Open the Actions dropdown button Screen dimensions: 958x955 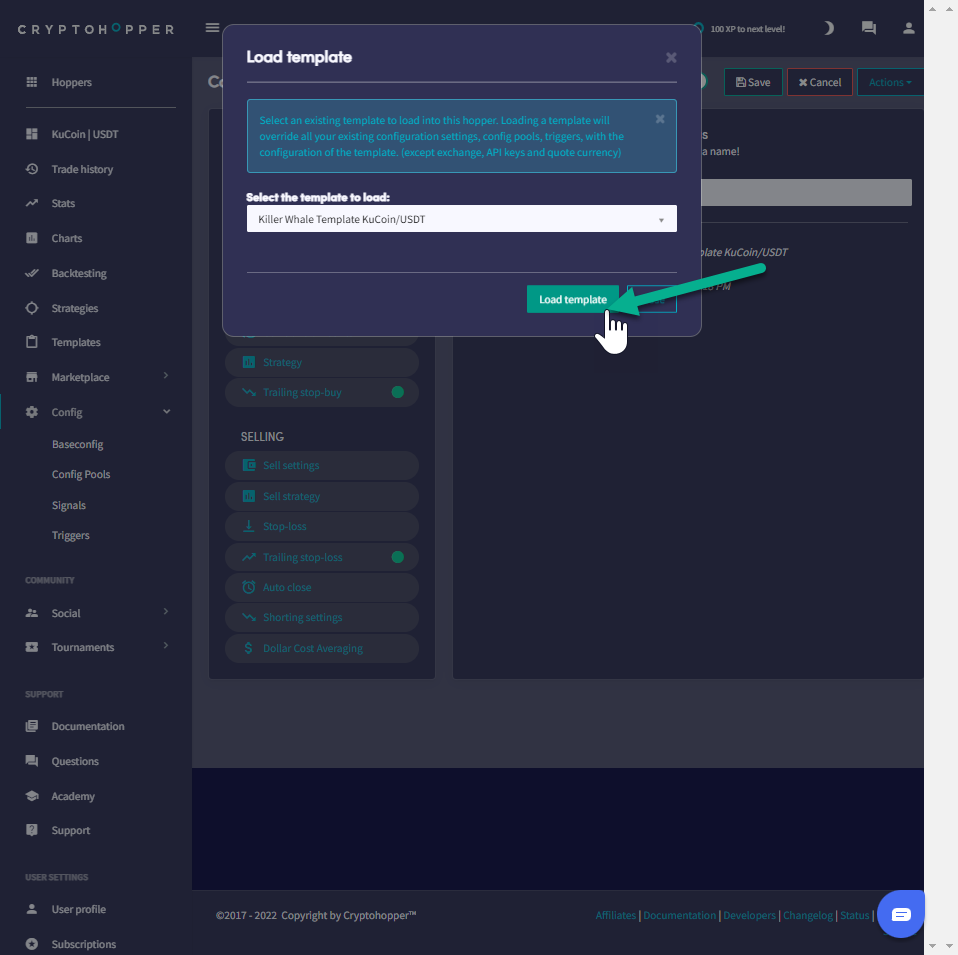(x=889, y=82)
